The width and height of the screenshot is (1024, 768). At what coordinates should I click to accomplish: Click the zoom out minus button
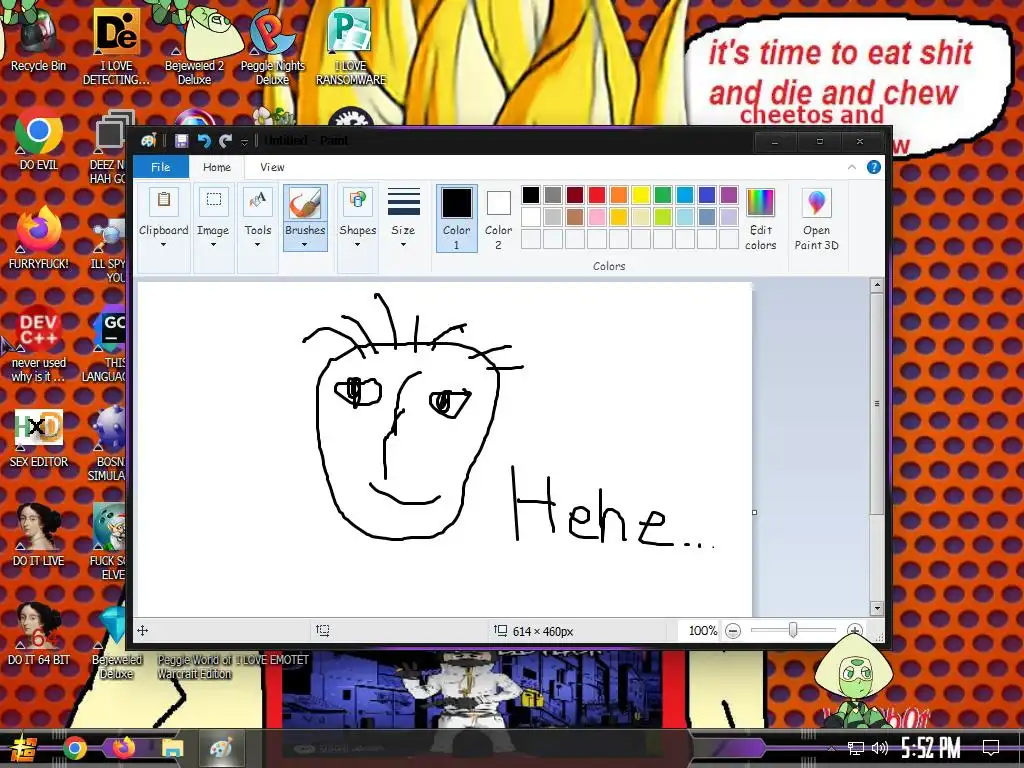(x=733, y=631)
